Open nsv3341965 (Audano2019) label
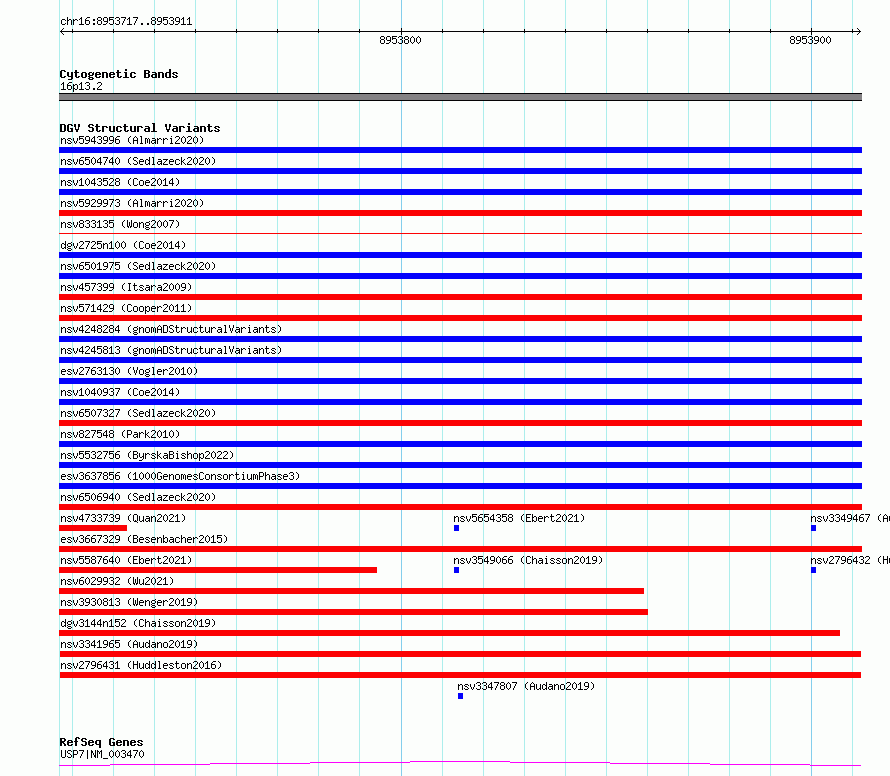The width and height of the screenshot is (890, 776). [x=129, y=644]
